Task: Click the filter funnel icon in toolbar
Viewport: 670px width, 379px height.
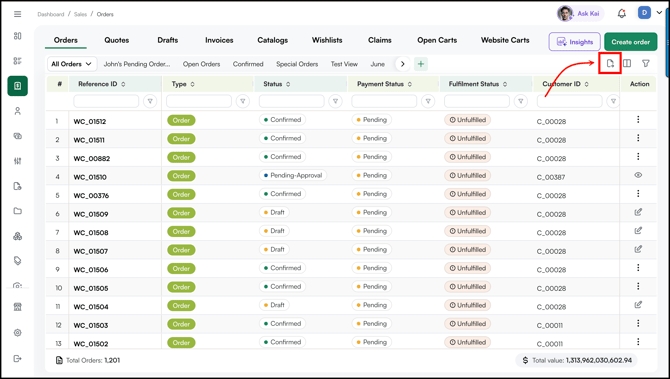Action: [x=646, y=64]
